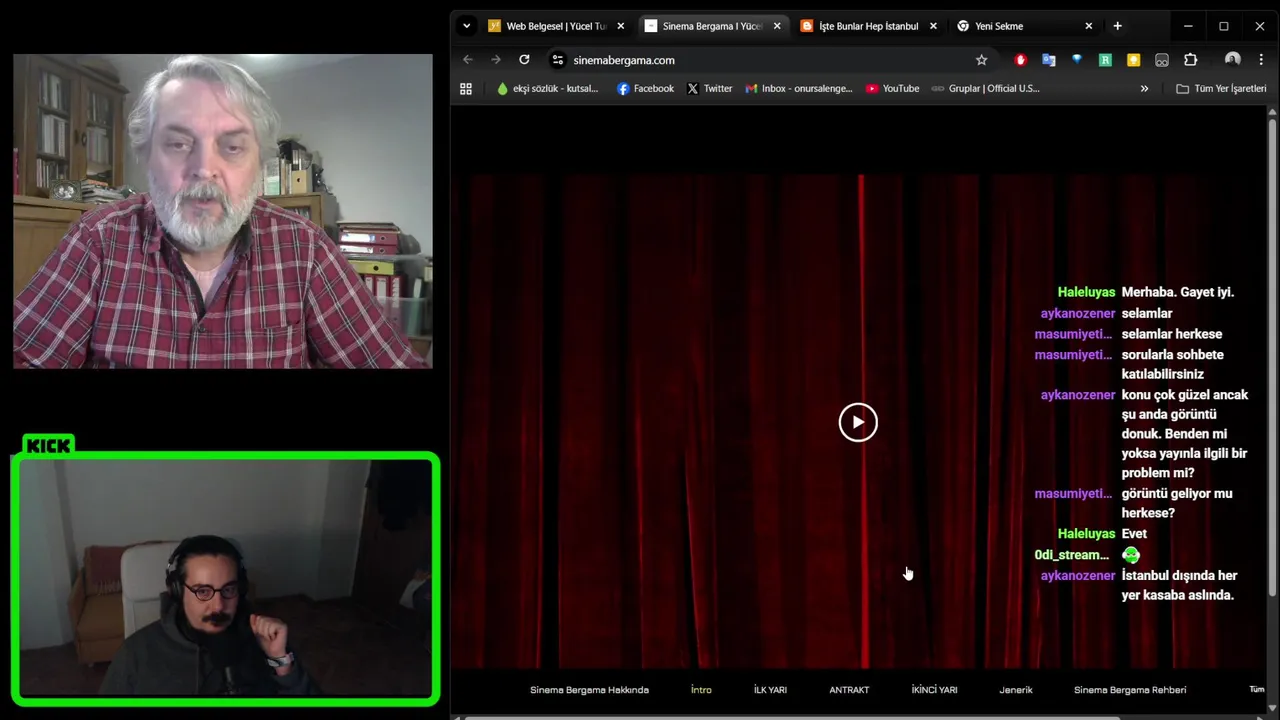Screen dimensions: 1280x720
Task: Click the green emoji in chat
Action: tap(1131, 555)
